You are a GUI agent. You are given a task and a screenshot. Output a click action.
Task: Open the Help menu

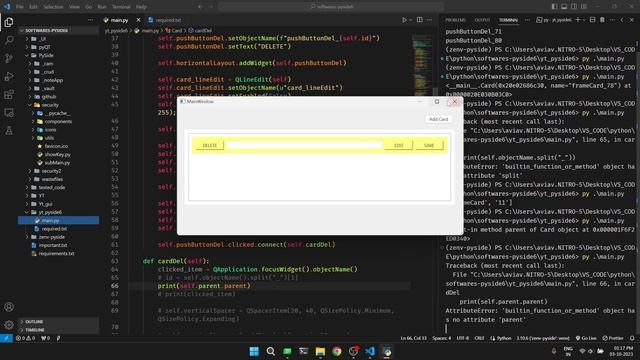[141, 7]
